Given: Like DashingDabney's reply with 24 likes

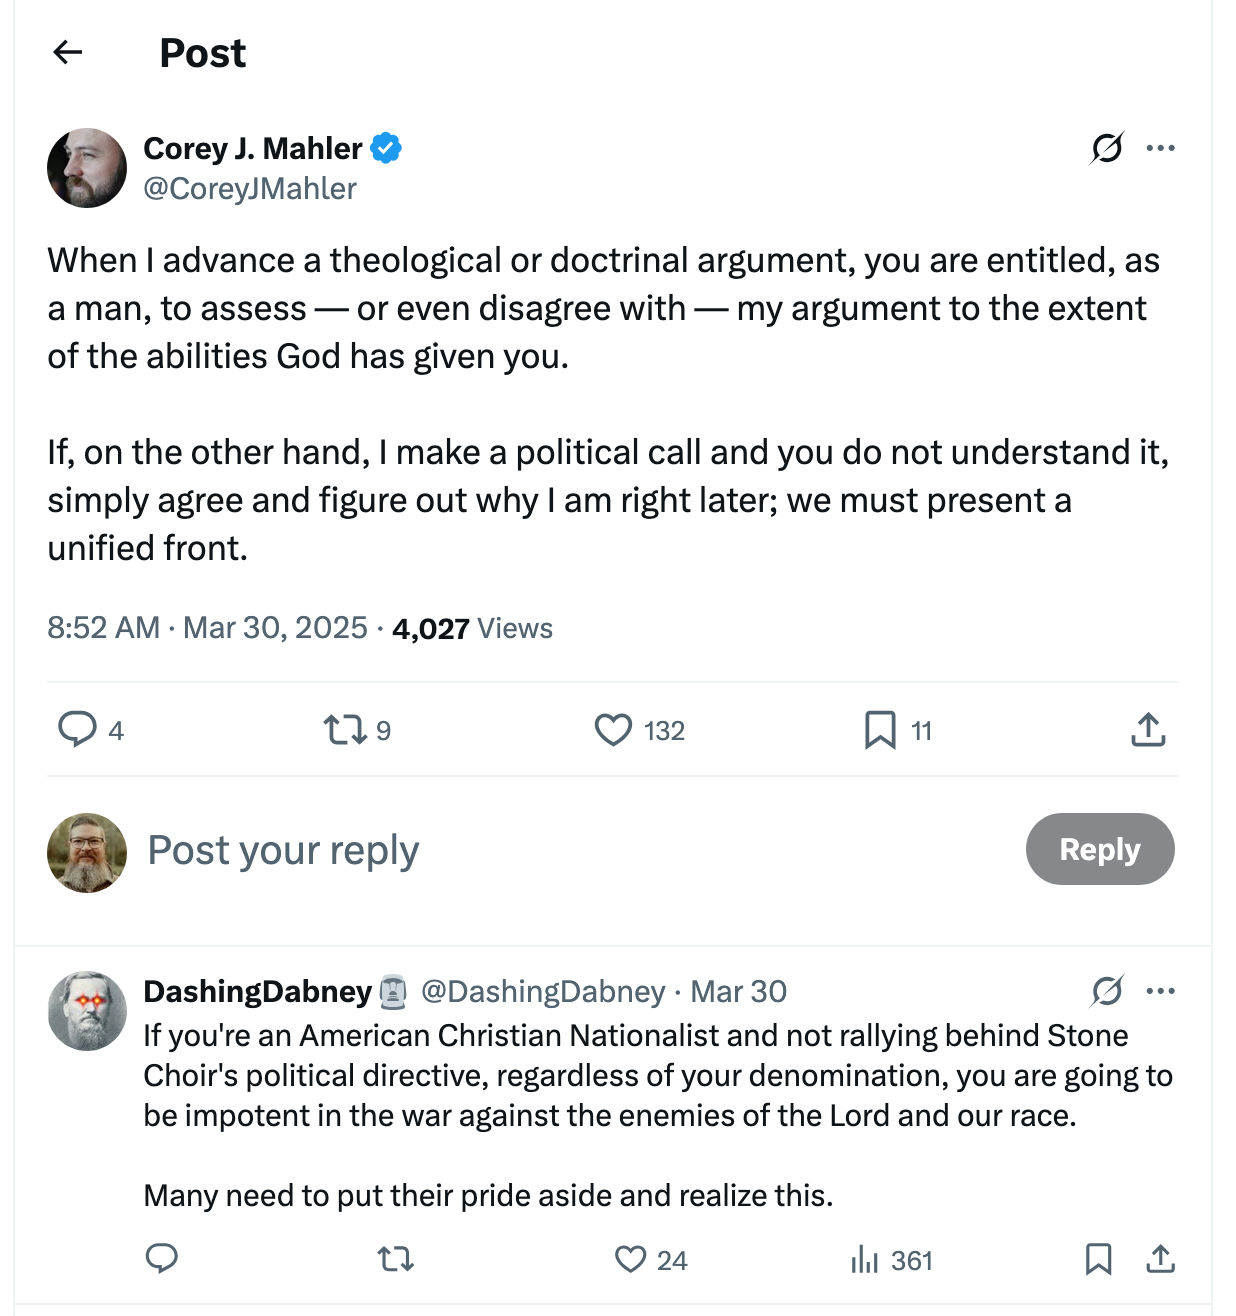Looking at the screenshot, I should coord(630,1259).
